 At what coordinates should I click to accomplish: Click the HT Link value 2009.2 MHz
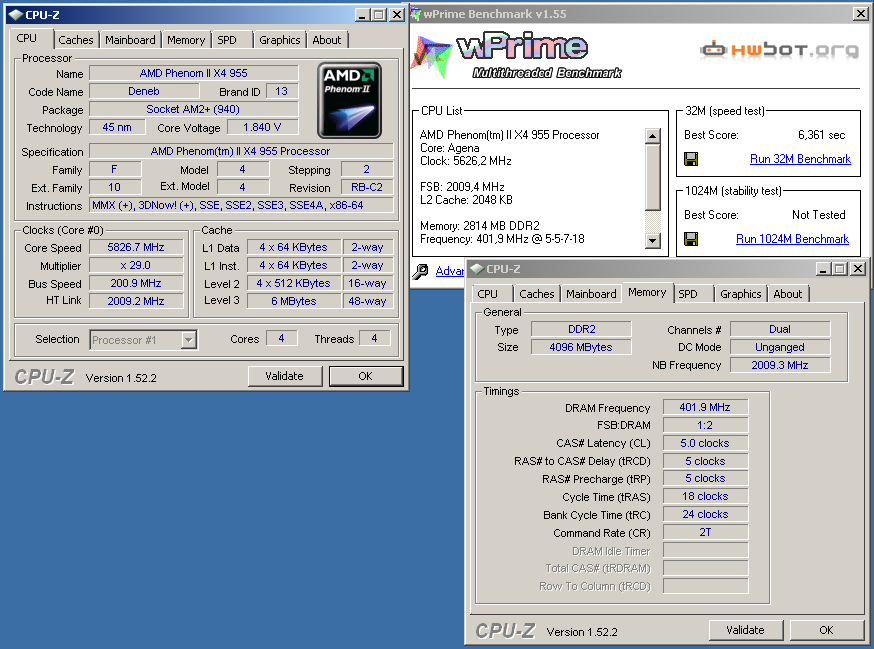point(136,301)
